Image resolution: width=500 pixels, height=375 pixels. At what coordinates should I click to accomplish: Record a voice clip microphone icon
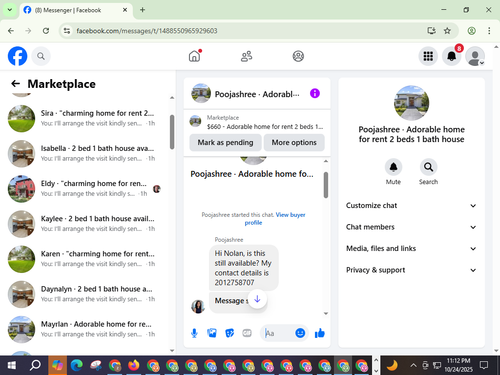194,333
